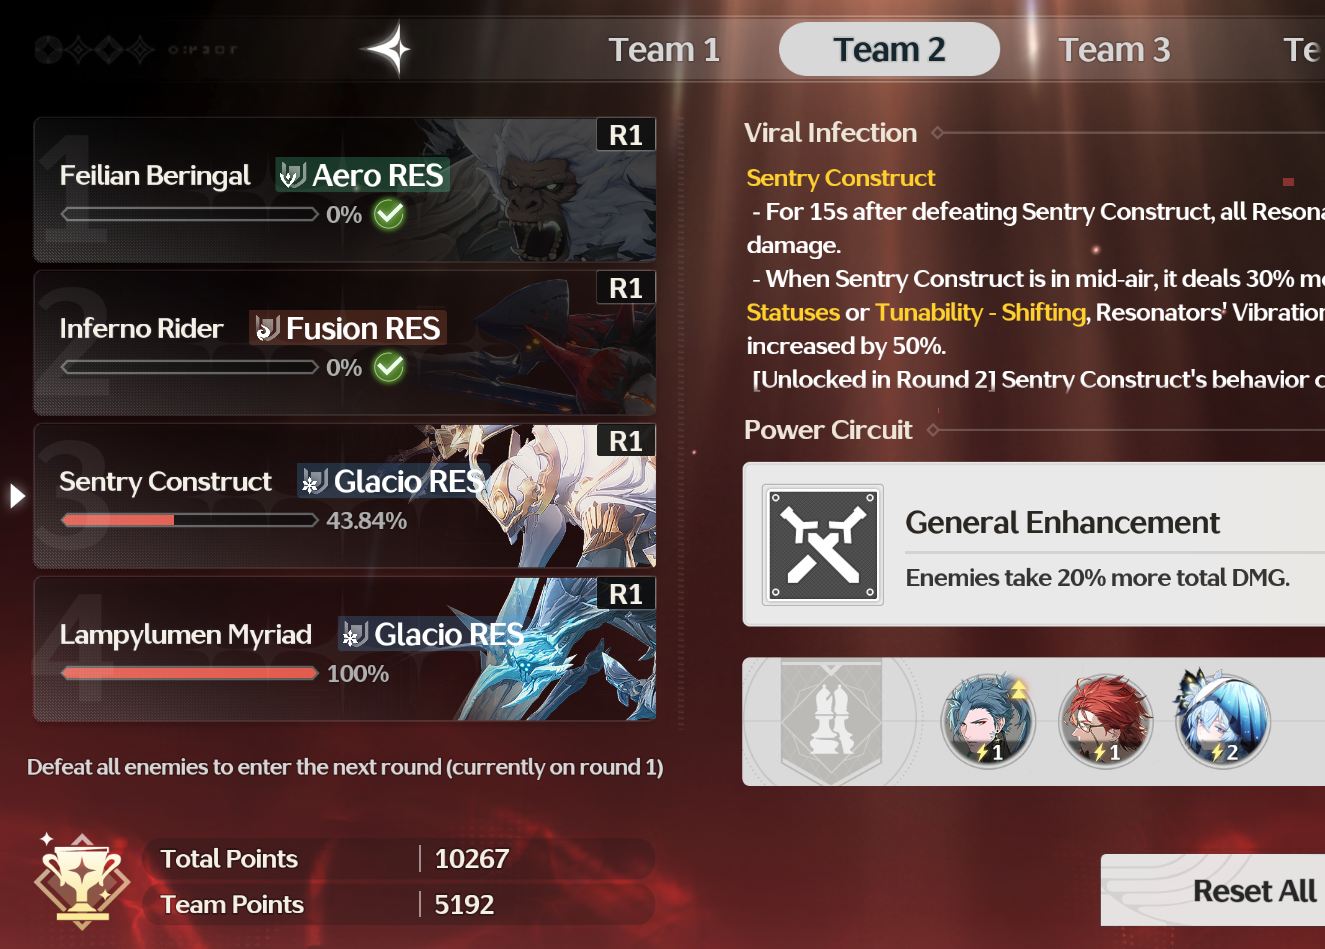
Task: Switch to the Team 3 tab
Action: coord(1114,49)
